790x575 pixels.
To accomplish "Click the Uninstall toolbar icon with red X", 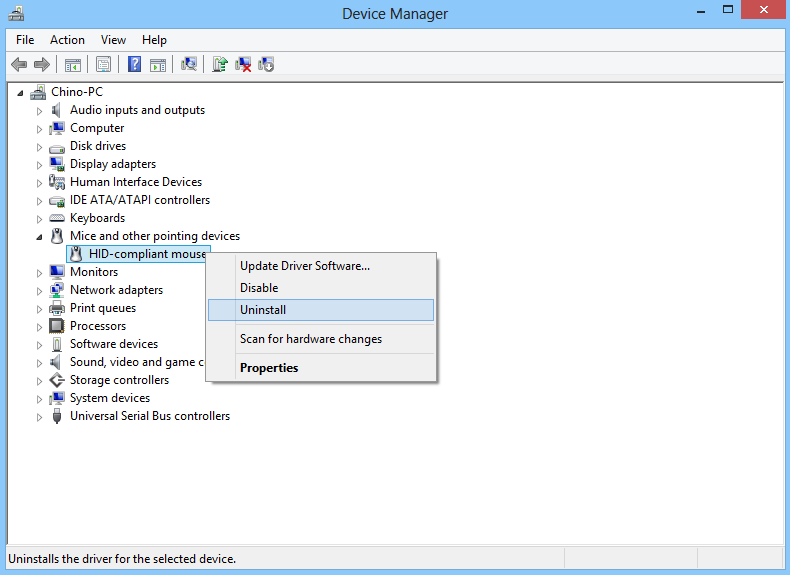I will tap(243, 65).
